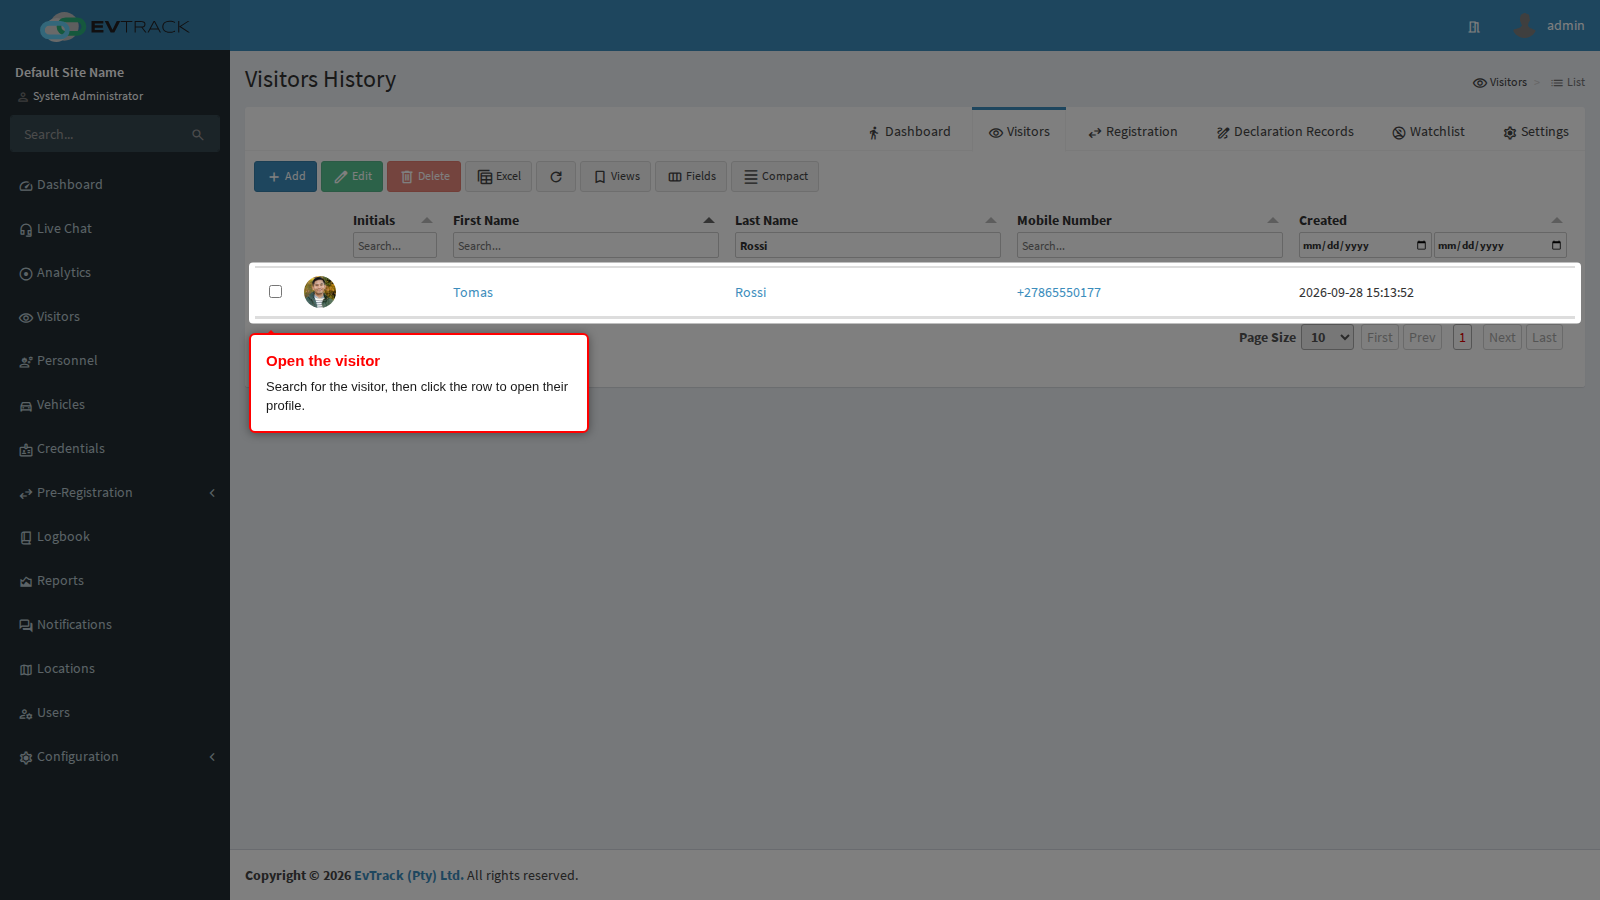Open the Settings tab
Image resolution: width=1600 pixels, height=900 pixels.
pyautogui.click(x=1536, y=132)
